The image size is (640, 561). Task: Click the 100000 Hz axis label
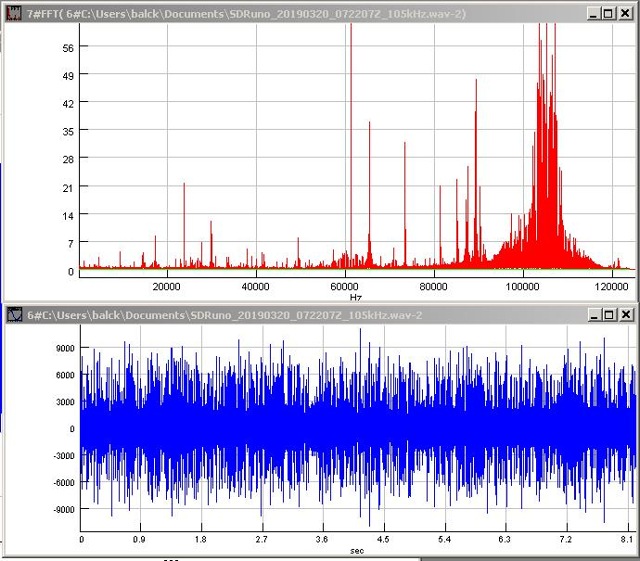coord(522,287)
